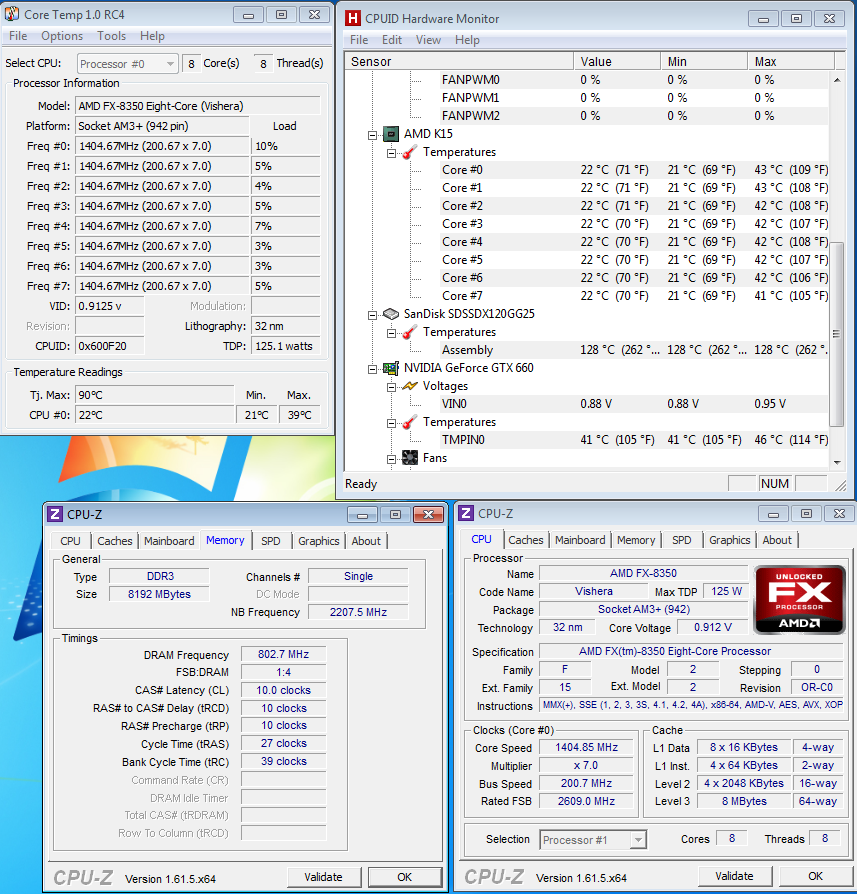The height and width of the screenshot is (894, 857).
Task: Maximize the Core Temp window
Action: coord(281,15)
